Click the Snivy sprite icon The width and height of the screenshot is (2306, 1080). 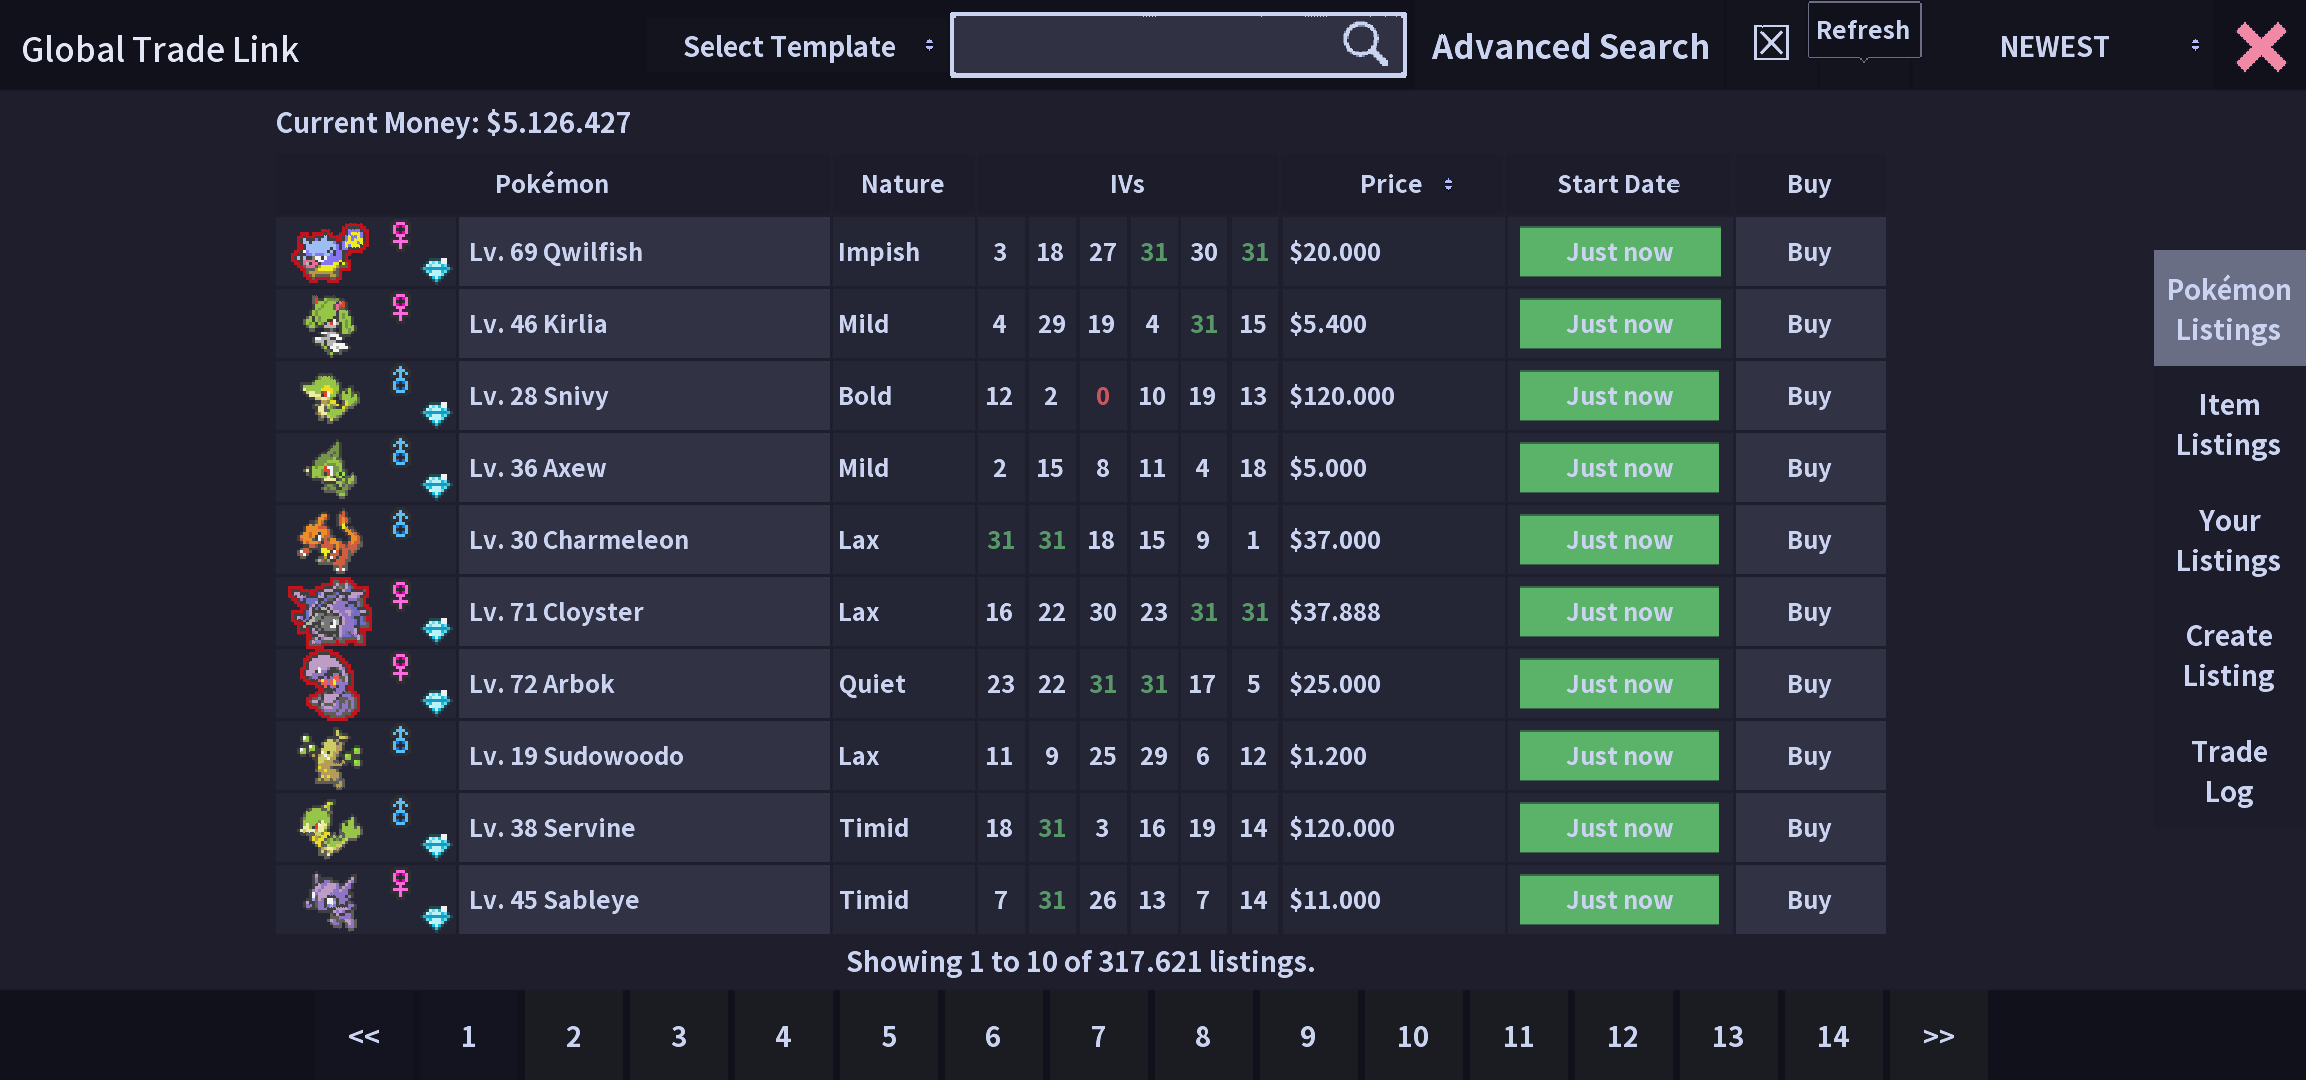pos(330,397)
